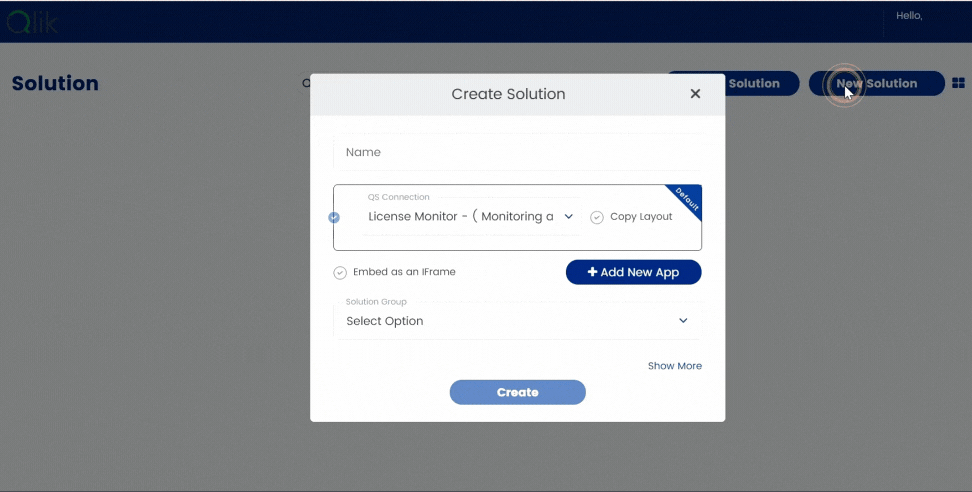
Task: Switch to grid view using the tiles icon
Action: [958, 83]
